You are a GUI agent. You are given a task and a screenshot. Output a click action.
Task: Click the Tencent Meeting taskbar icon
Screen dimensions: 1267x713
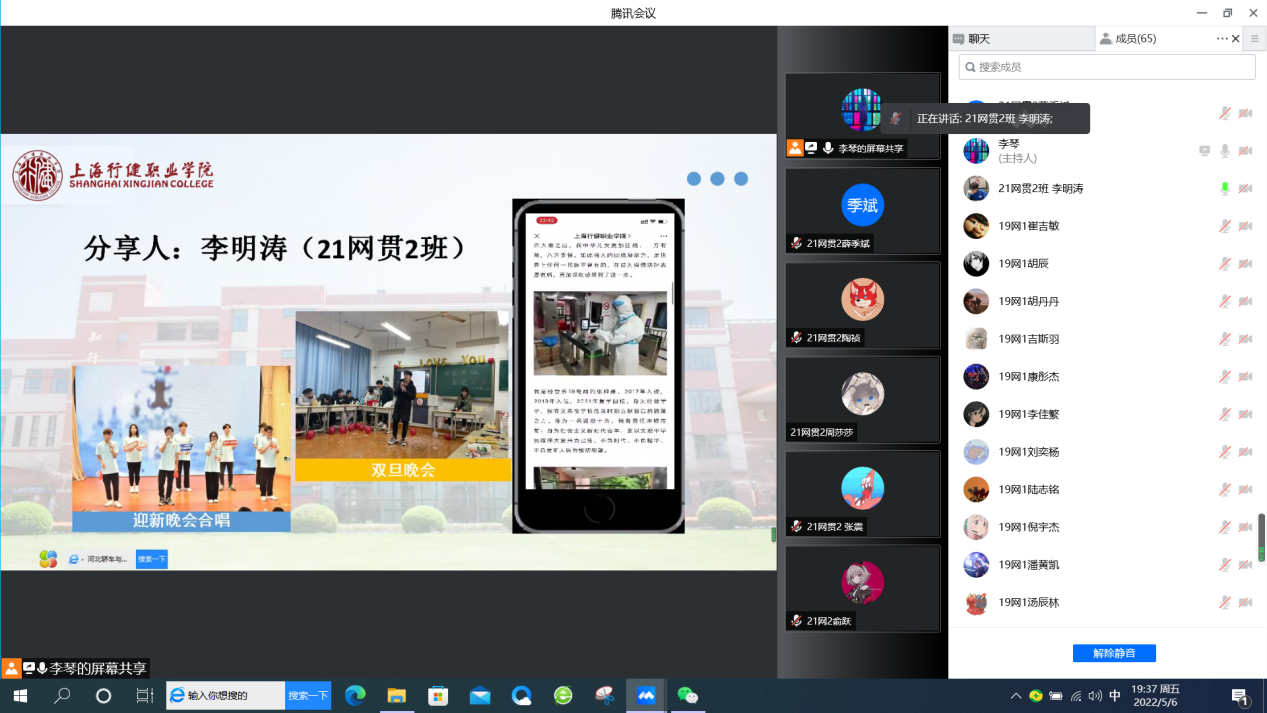click(x=646, y=696)
